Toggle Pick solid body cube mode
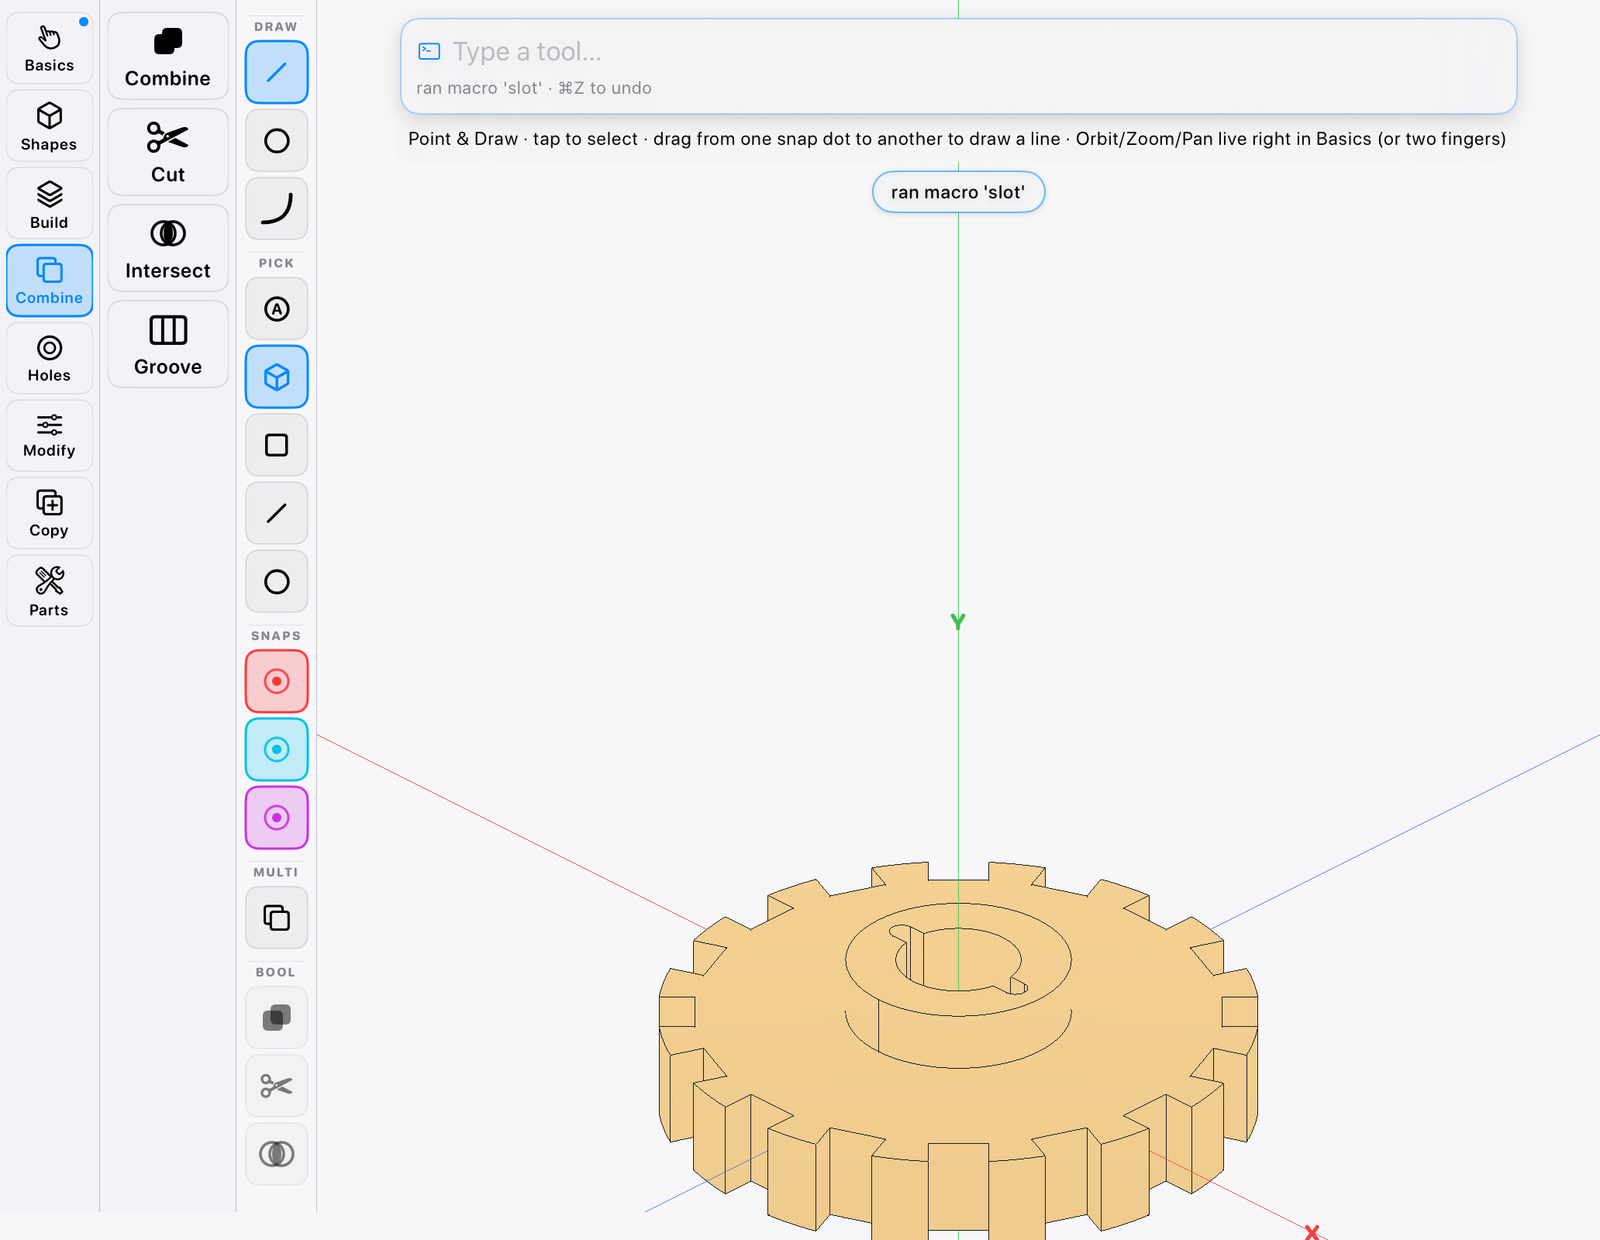1600x1240 pixels. click(x=277, y=377)
